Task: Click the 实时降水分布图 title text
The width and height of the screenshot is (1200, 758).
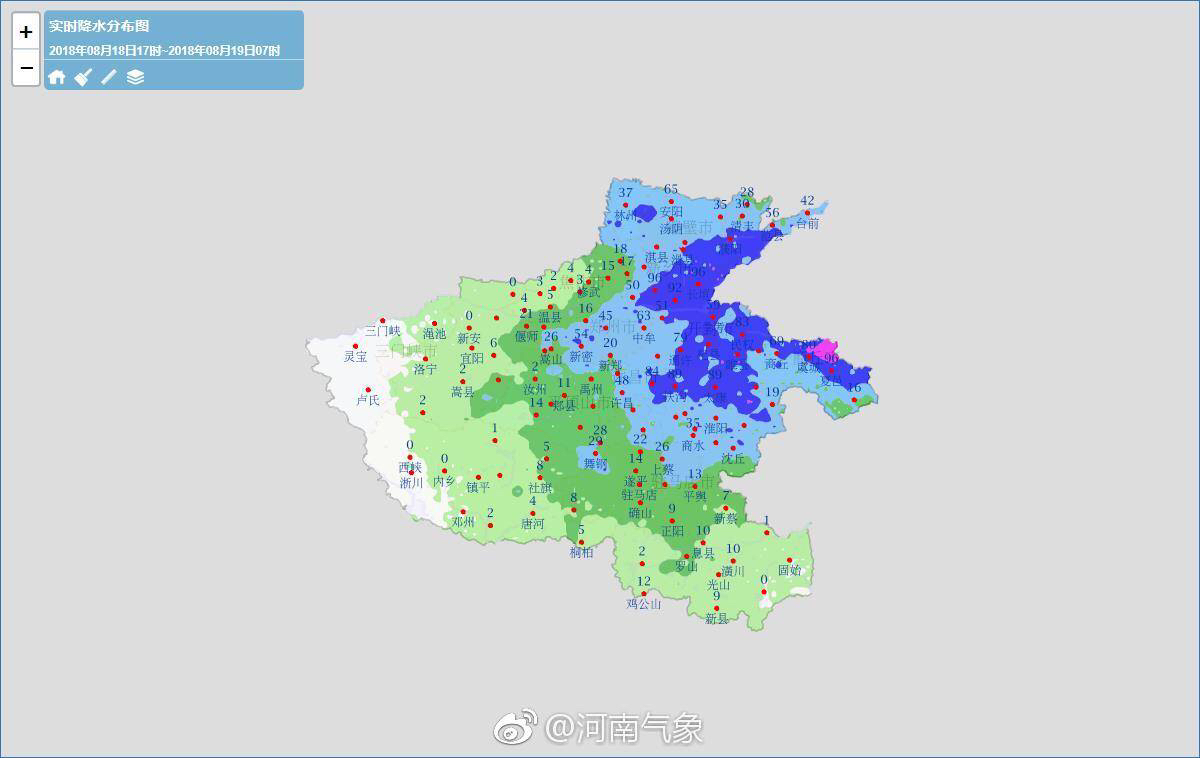Action: coord(99,27)
